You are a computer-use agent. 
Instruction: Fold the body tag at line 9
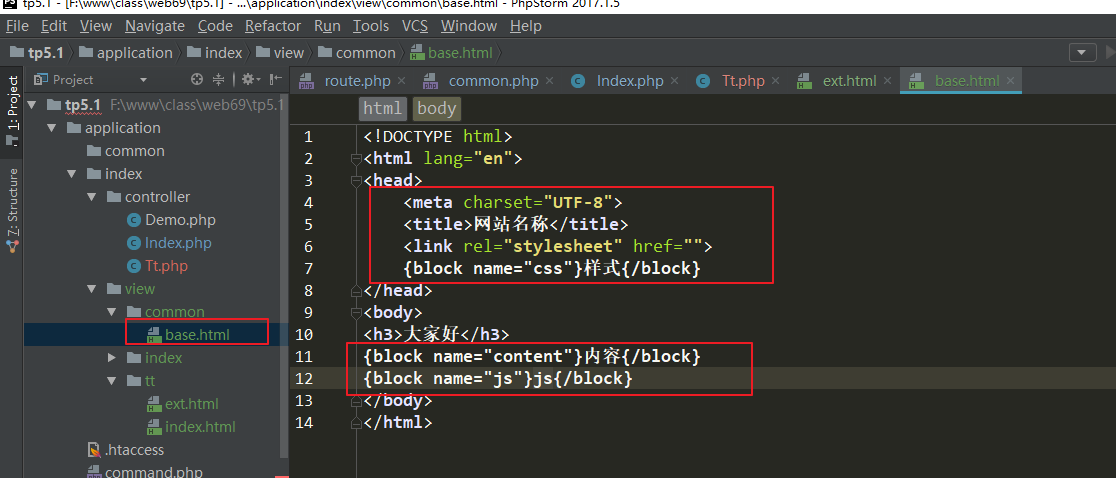357,312
